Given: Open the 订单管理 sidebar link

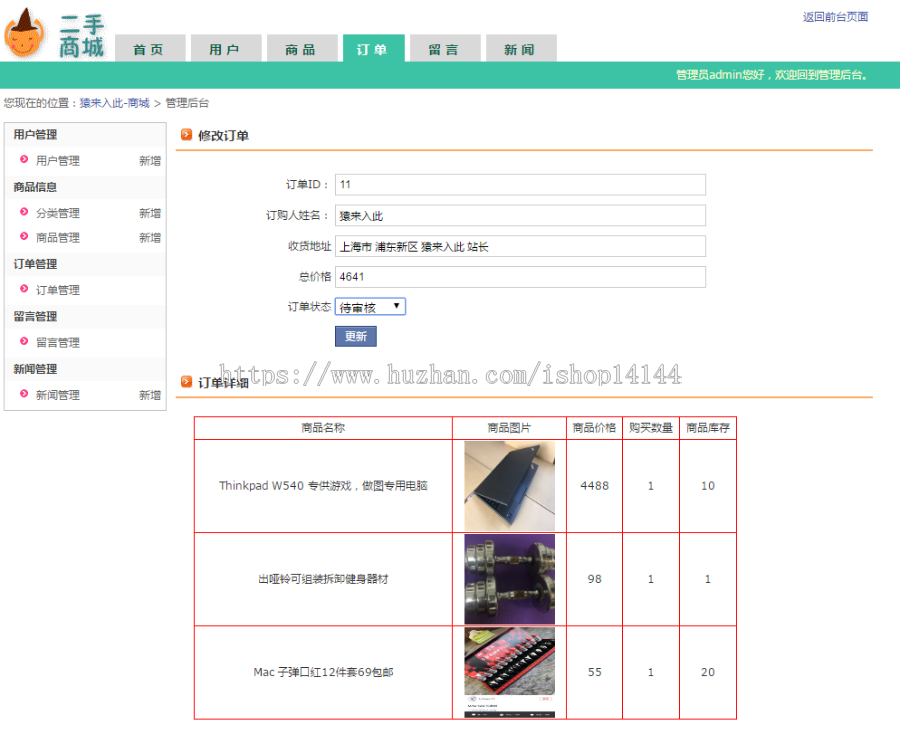Looking at the screenshot, I should tap(57, 290).
